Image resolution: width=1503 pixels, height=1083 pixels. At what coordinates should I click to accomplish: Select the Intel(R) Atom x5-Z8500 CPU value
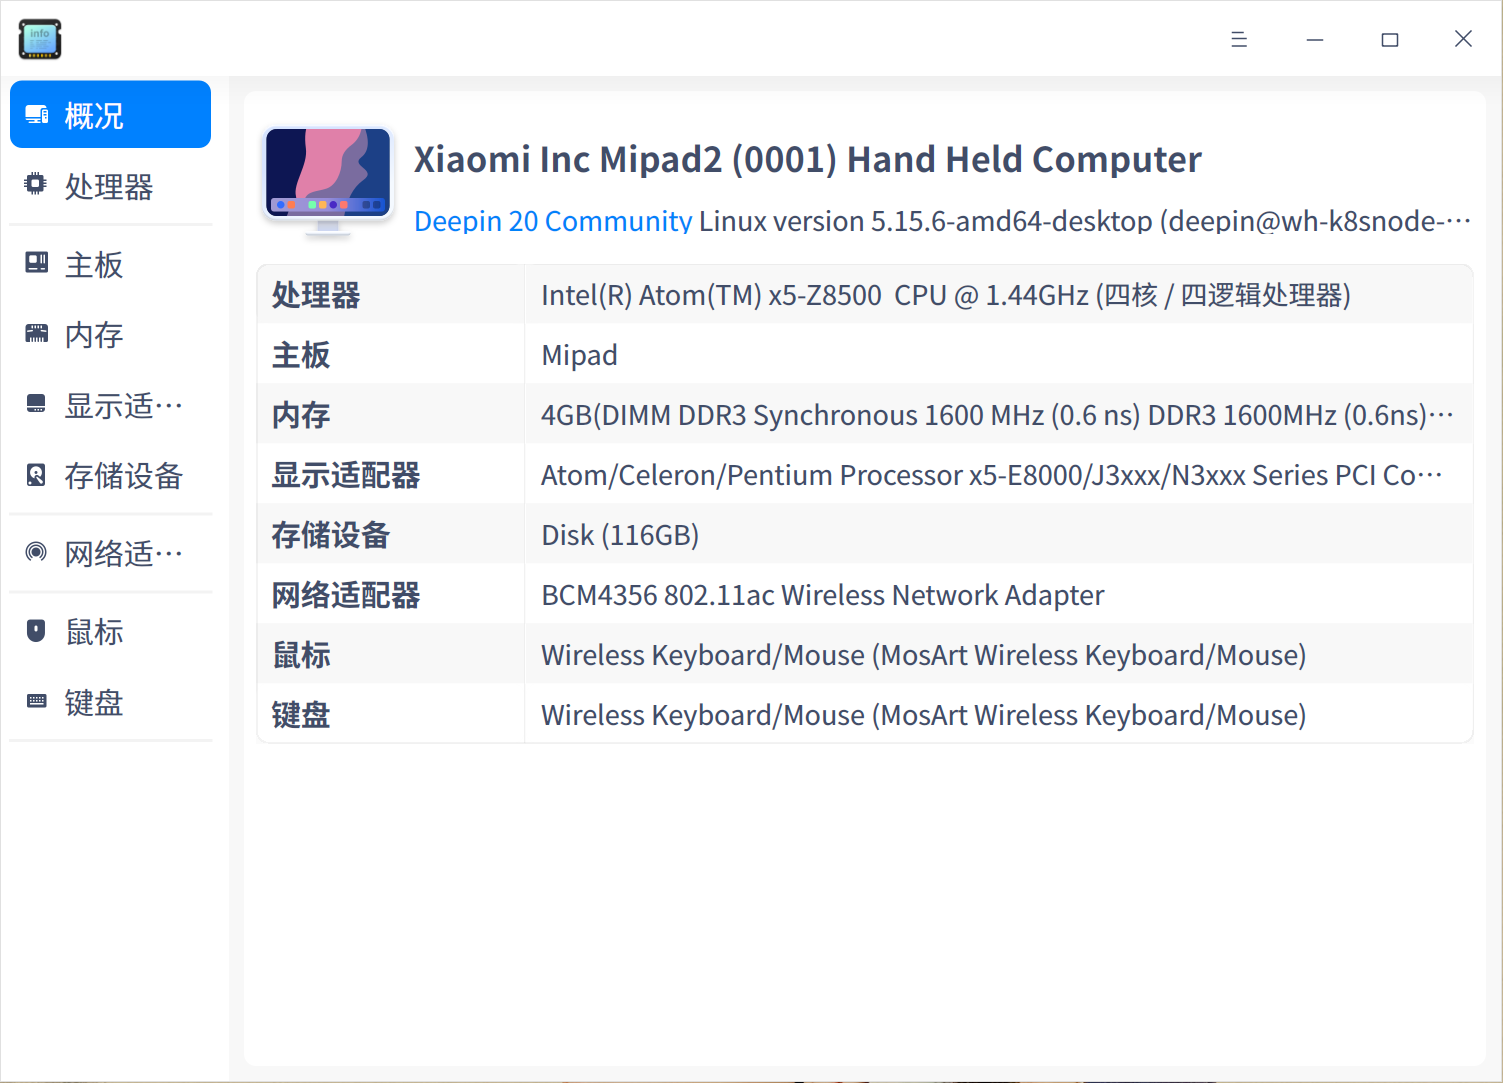click(x=946, y=295)
